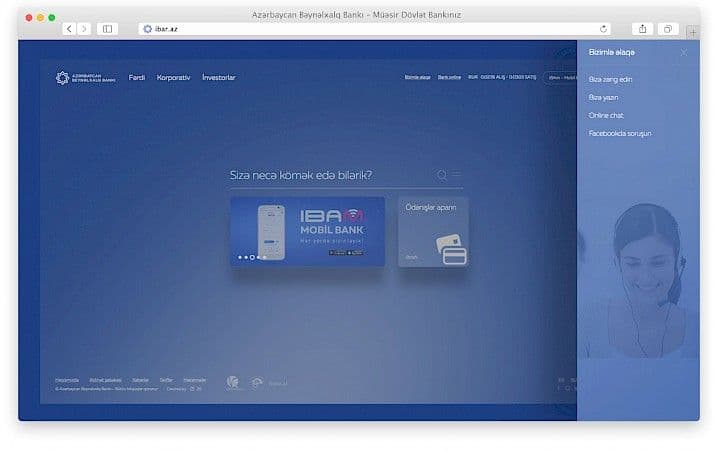The height and width of the screenshot is (451, 717).
Task: View the EUR exchange rate text
Action: coord(502,77)
